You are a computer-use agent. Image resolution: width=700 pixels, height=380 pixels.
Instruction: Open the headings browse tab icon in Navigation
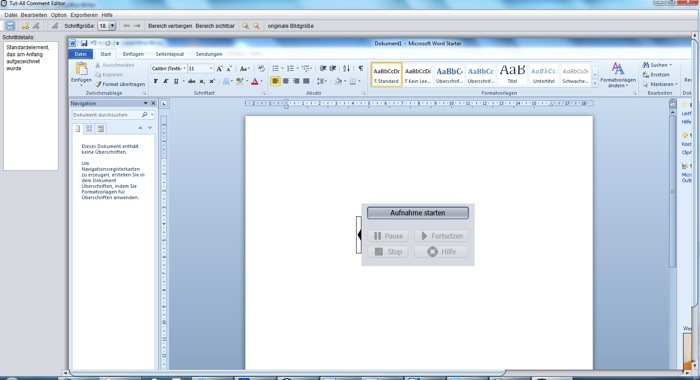[78, 129]
